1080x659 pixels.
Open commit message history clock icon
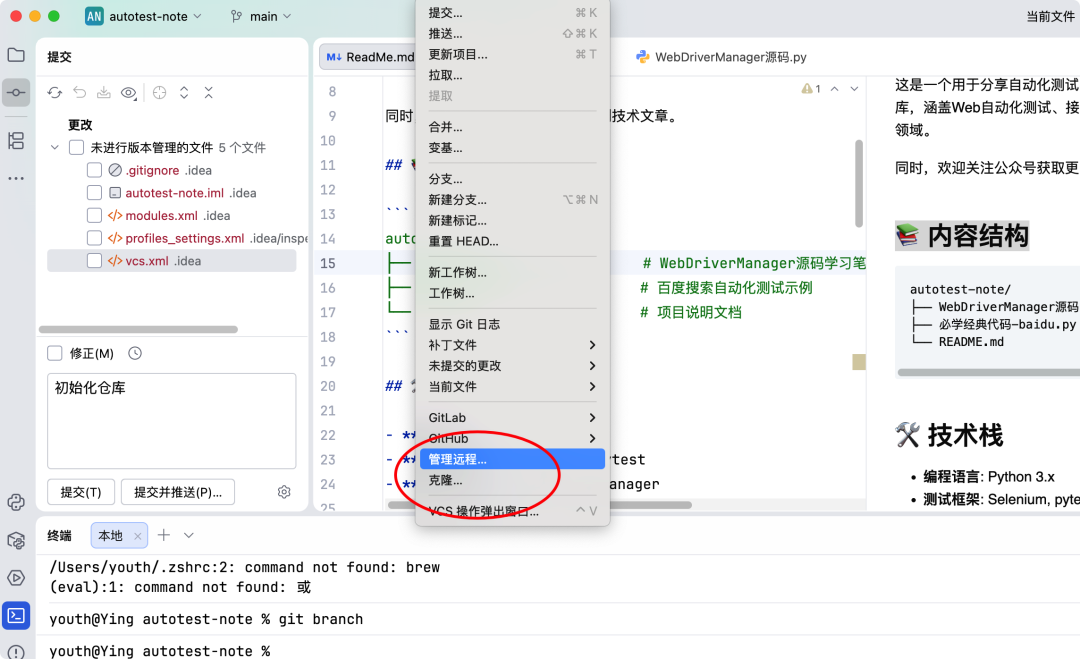[x=135, y=353]
